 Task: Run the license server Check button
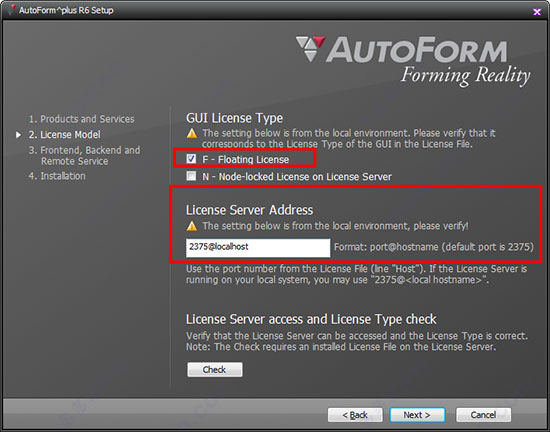coord(215,370)
